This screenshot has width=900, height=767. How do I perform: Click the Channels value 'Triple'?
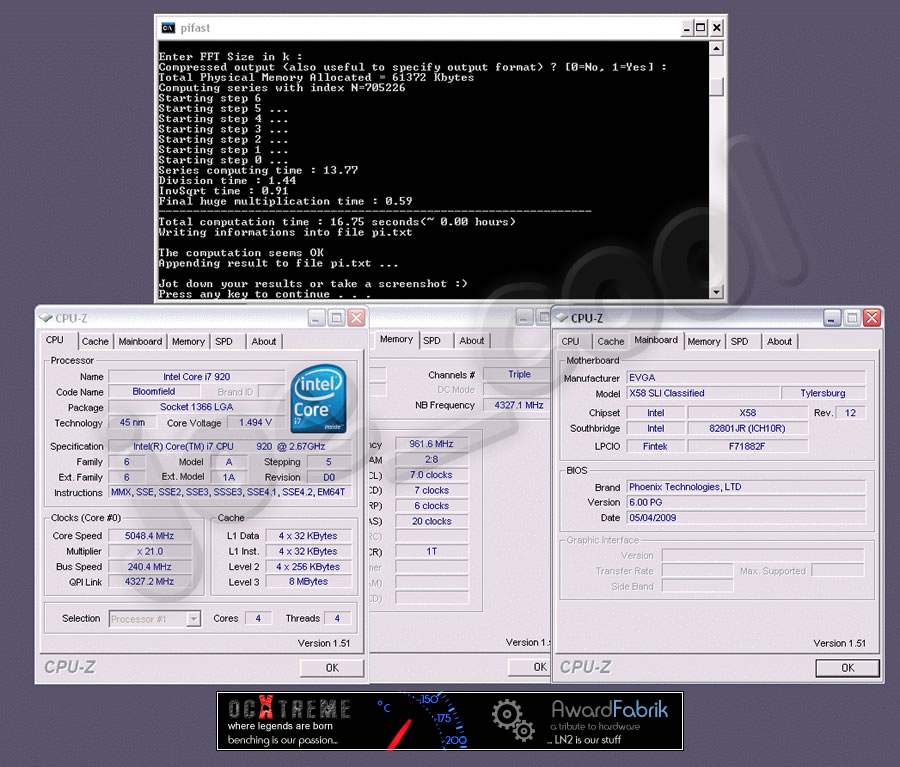pyautogui.click(x=518, y=374)
